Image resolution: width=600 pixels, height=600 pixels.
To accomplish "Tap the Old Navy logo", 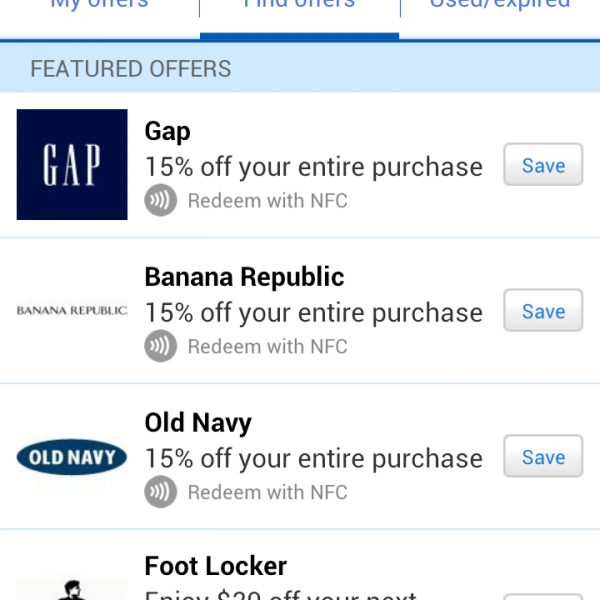I will [72, 458].
